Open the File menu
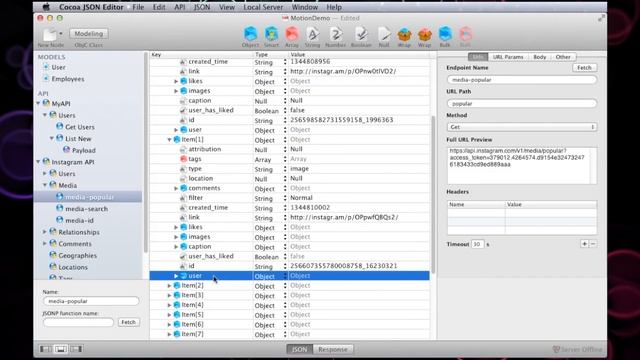The width and height of the screenshot is (640, 360). (138, 7)
